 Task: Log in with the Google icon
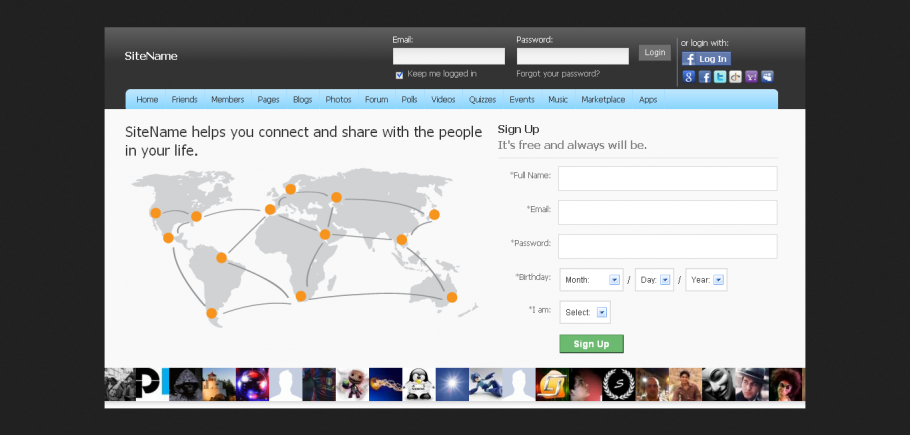[689, 77]
